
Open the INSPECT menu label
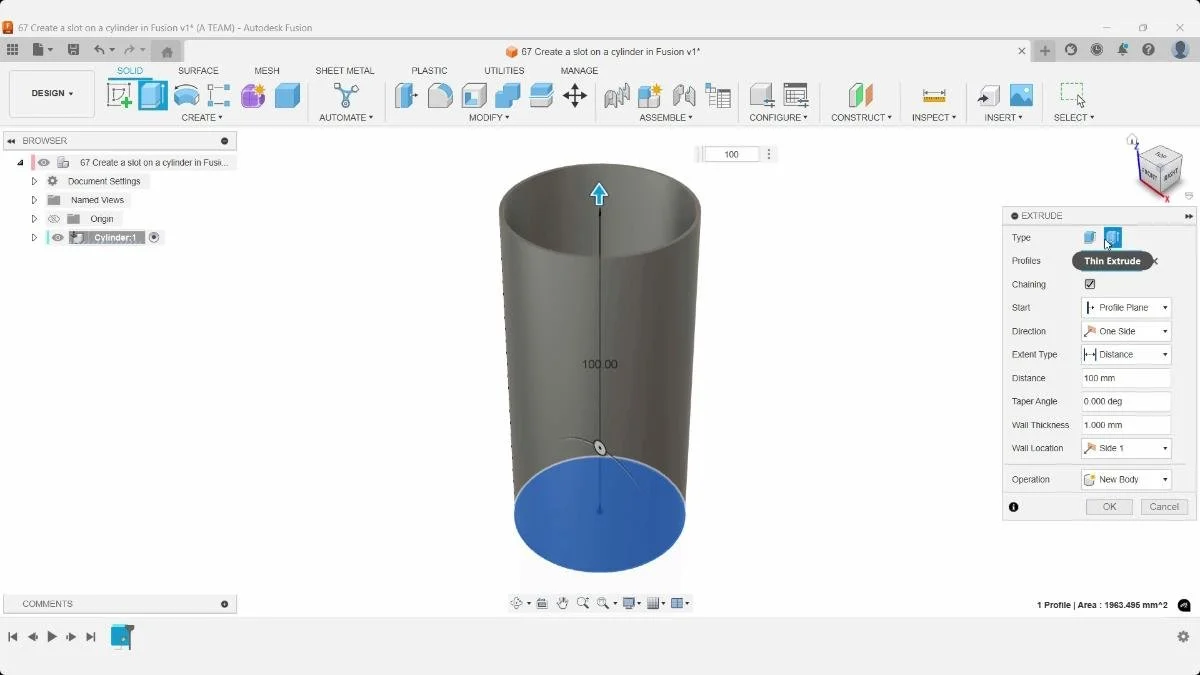pos(934,118)
